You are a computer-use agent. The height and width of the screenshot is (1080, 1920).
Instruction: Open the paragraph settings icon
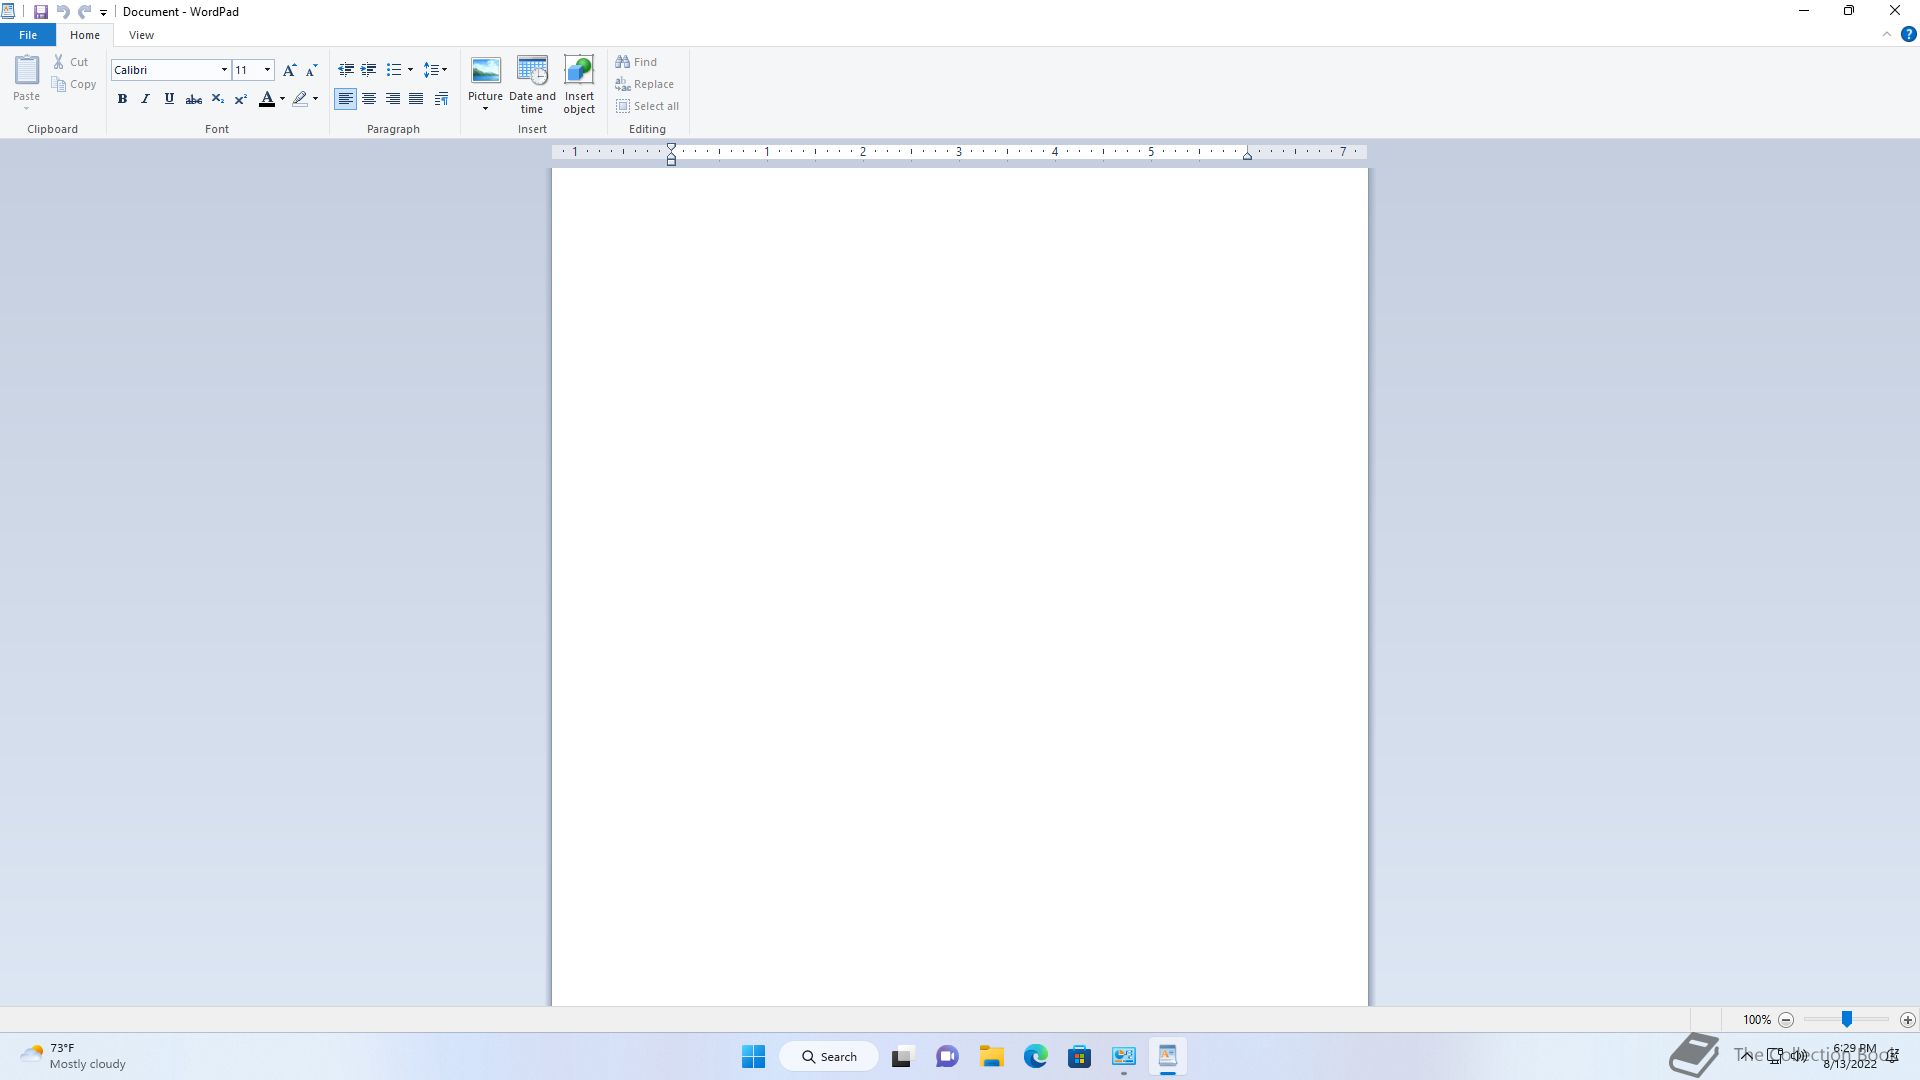[x=441, y=99]
